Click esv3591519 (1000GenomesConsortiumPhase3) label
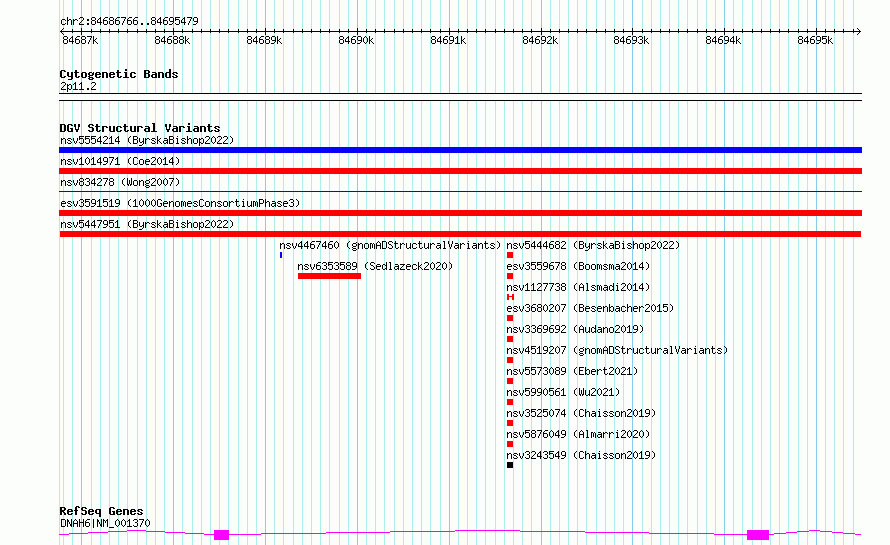The image size is (890, 545). [x=180, y=203]
